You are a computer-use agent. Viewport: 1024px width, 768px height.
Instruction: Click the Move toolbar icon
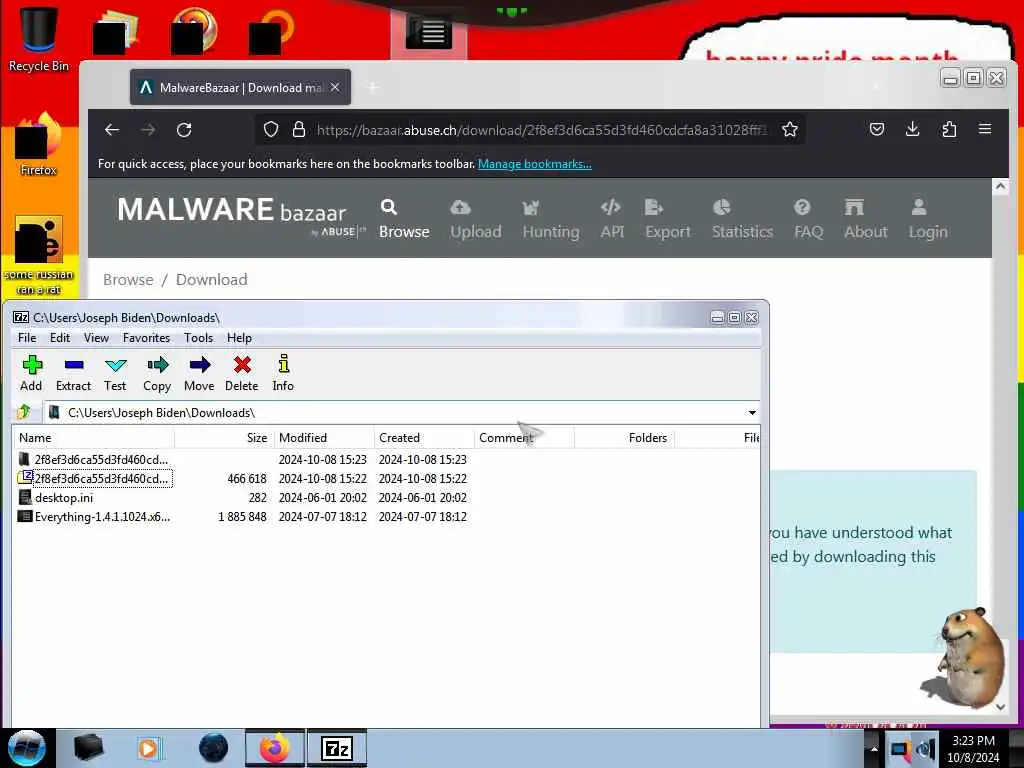click(199, 373)
